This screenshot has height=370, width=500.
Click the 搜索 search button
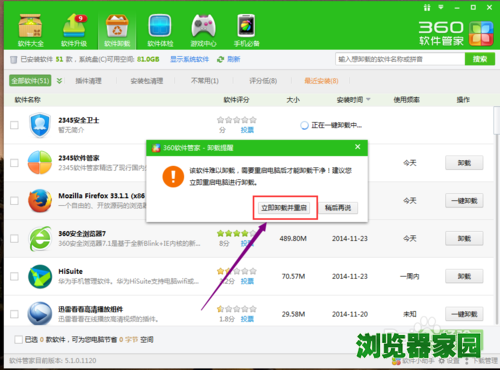click(x=480, y=59)
